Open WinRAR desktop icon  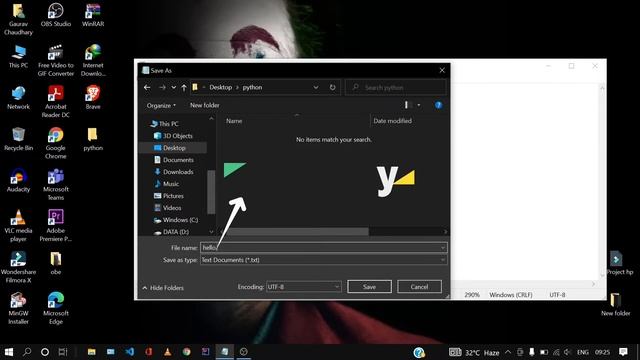[x=93, y=15]
